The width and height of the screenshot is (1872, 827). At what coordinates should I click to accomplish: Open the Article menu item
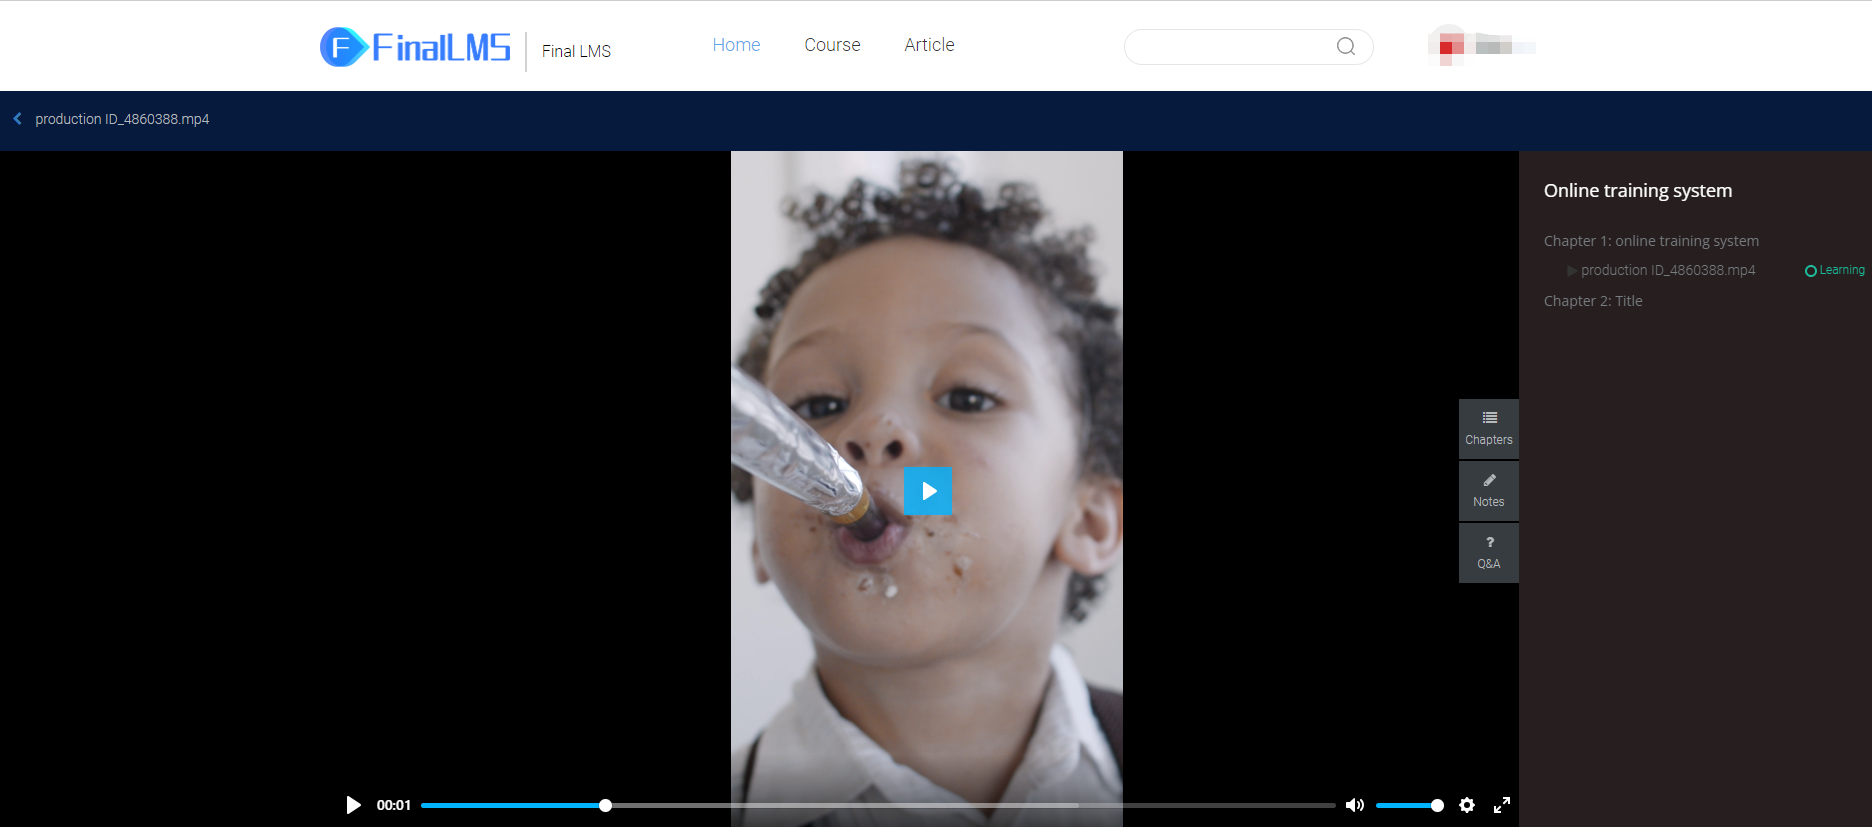[929, 45]
